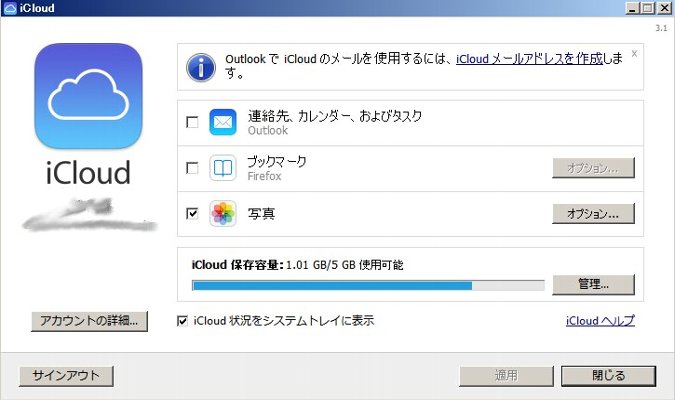Click the version number 3.1
This screenshot has height=400, width=675.
point(661,28)
